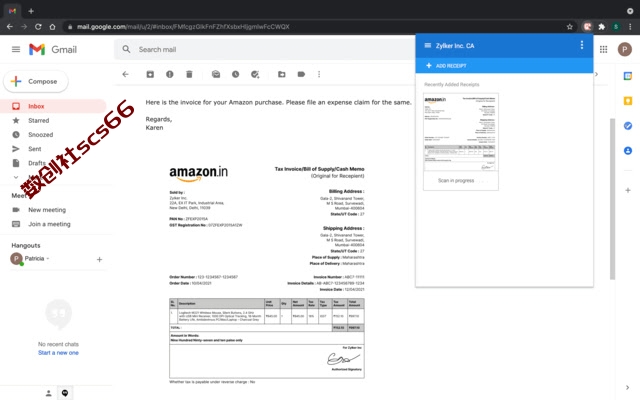Get add-ons plus icon
The image size is (640, 400).
pos(628,190)
